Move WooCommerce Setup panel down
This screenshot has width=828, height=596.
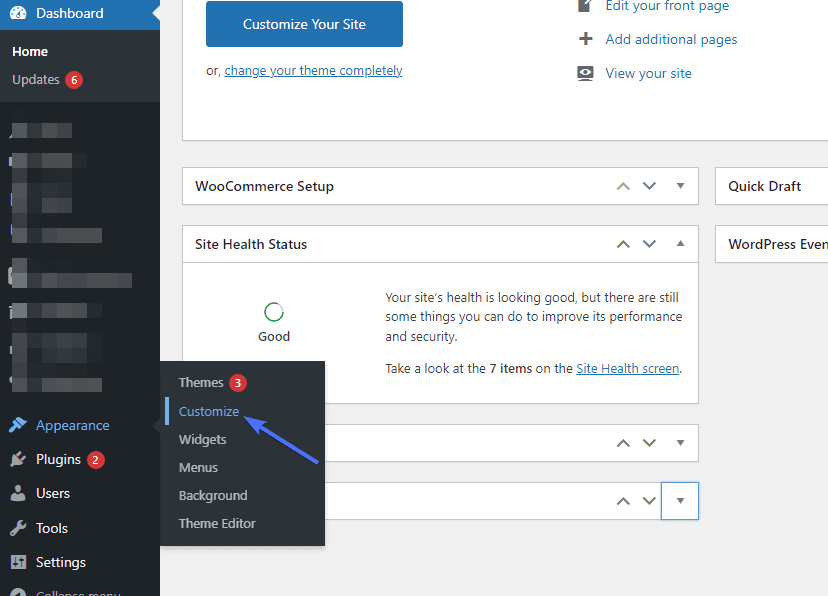pos(649,186)
